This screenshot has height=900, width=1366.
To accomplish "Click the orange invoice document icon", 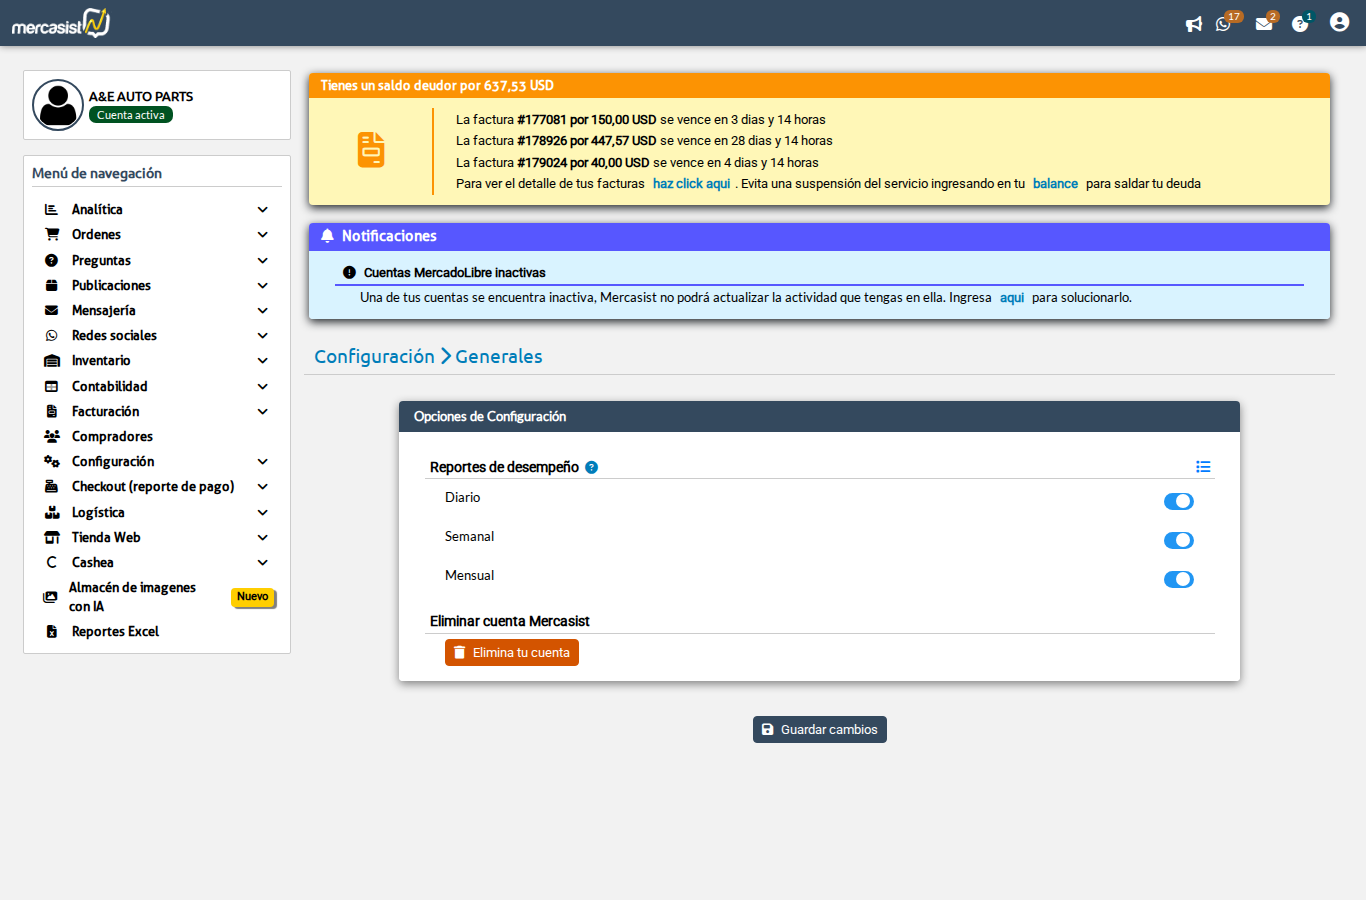I will pyautogui.click(x=371, y=150).
